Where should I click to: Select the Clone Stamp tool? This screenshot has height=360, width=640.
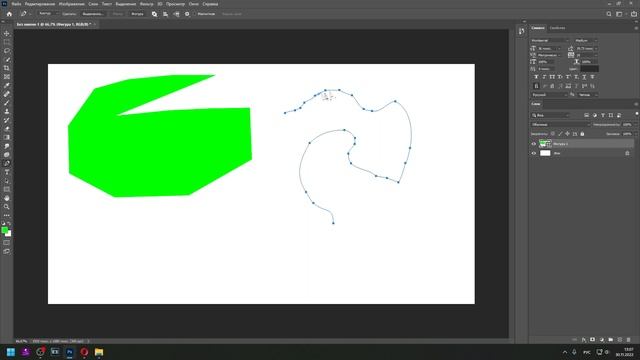(7, 111)
